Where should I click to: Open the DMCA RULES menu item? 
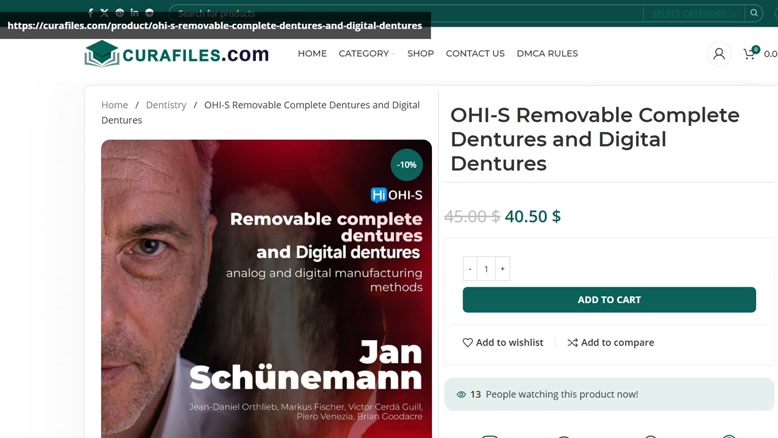tap(547, 54)
